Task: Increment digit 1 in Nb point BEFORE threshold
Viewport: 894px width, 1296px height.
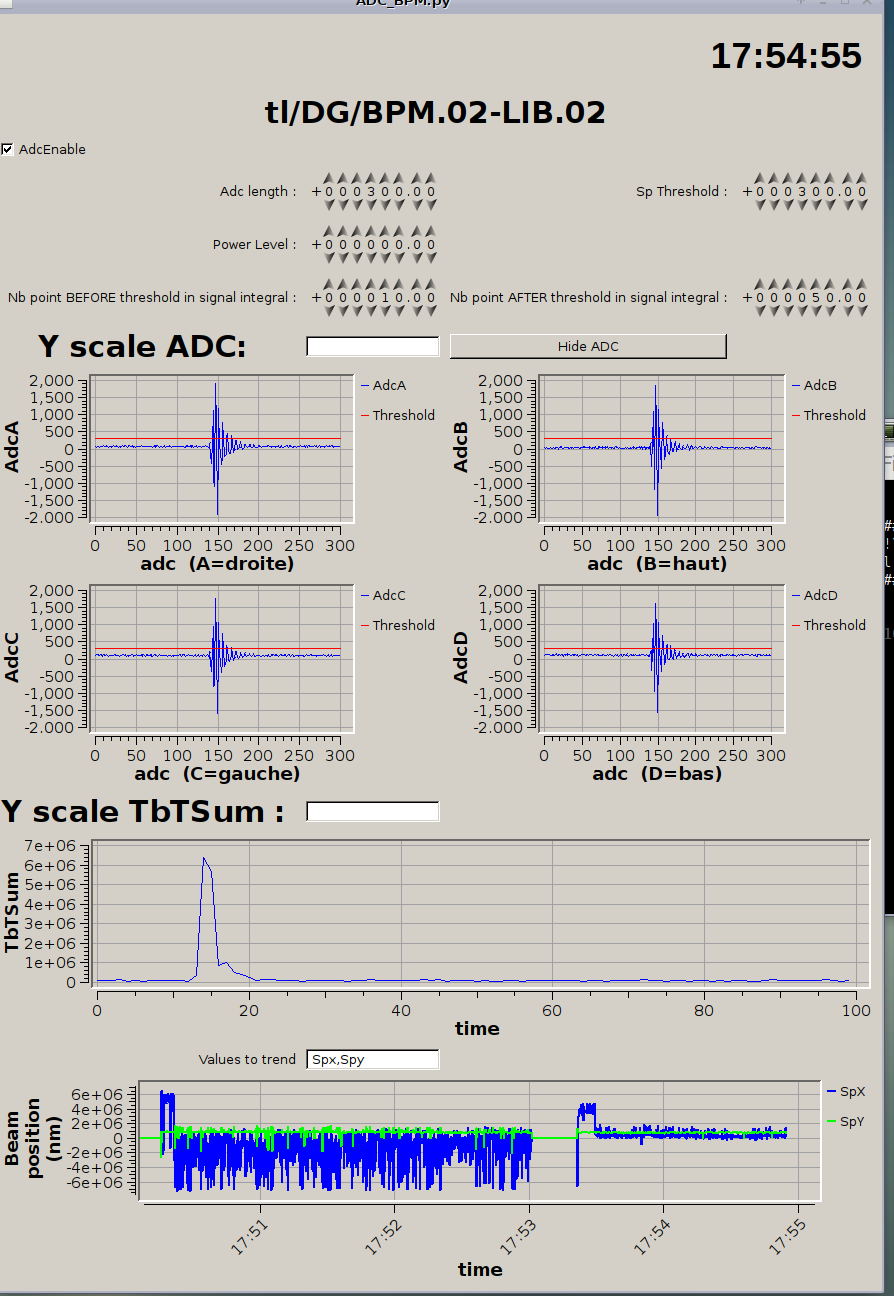Action: point(385,283)
